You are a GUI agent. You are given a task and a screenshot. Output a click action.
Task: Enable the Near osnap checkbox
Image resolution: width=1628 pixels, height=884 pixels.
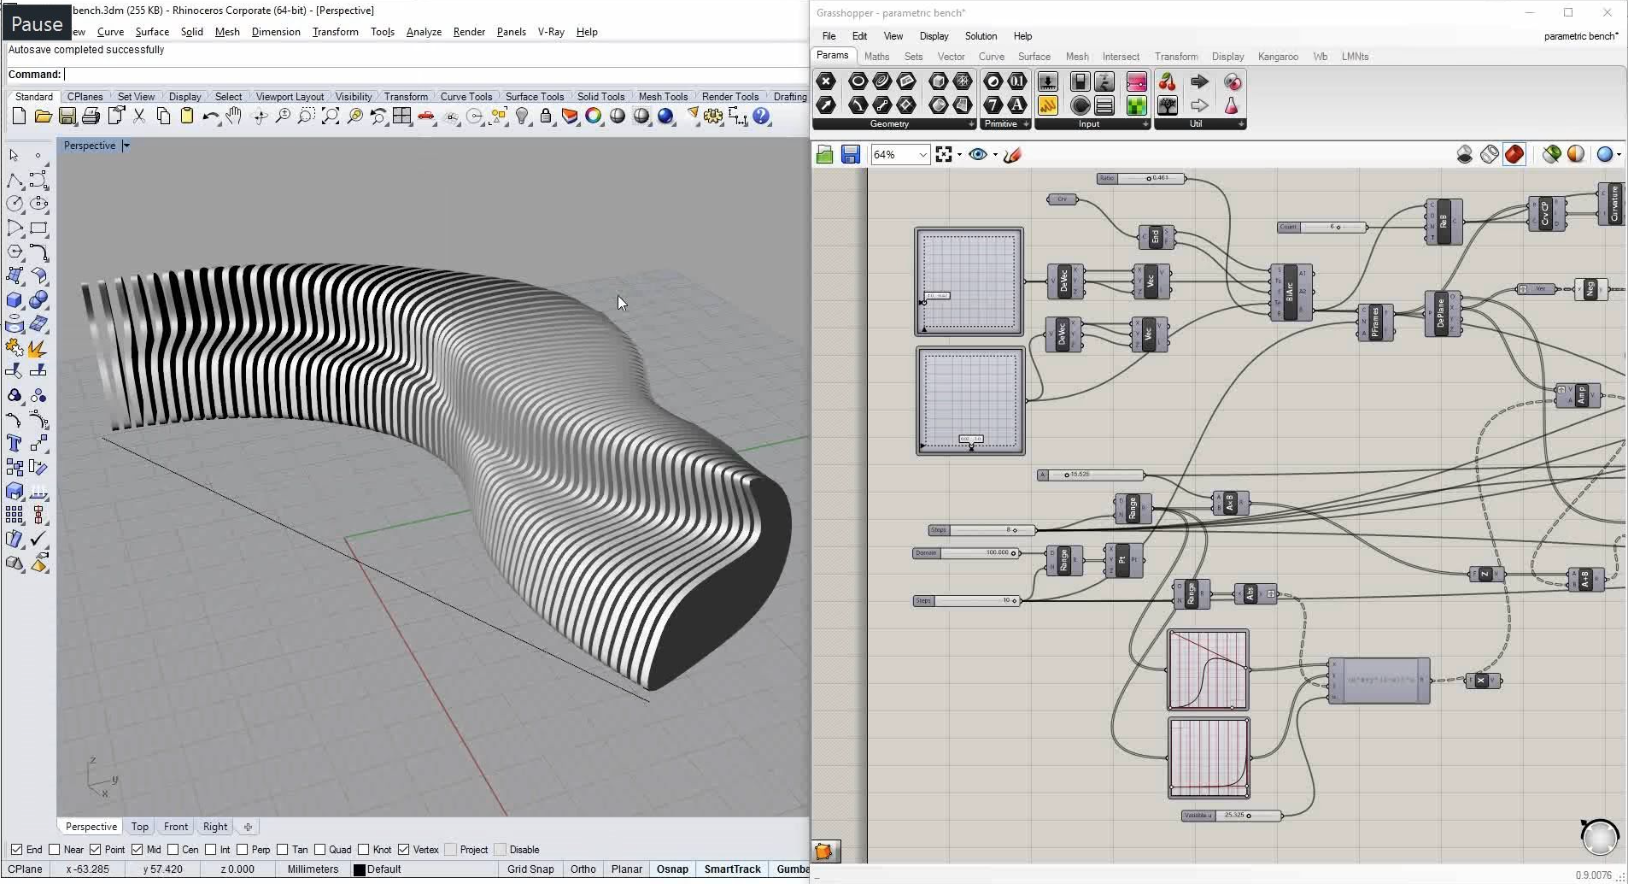[55, 850]
